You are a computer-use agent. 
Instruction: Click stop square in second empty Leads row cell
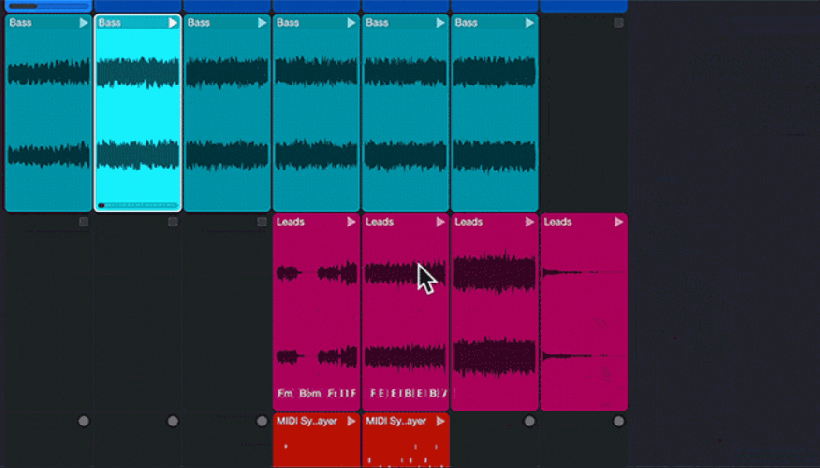click(173, 222)
